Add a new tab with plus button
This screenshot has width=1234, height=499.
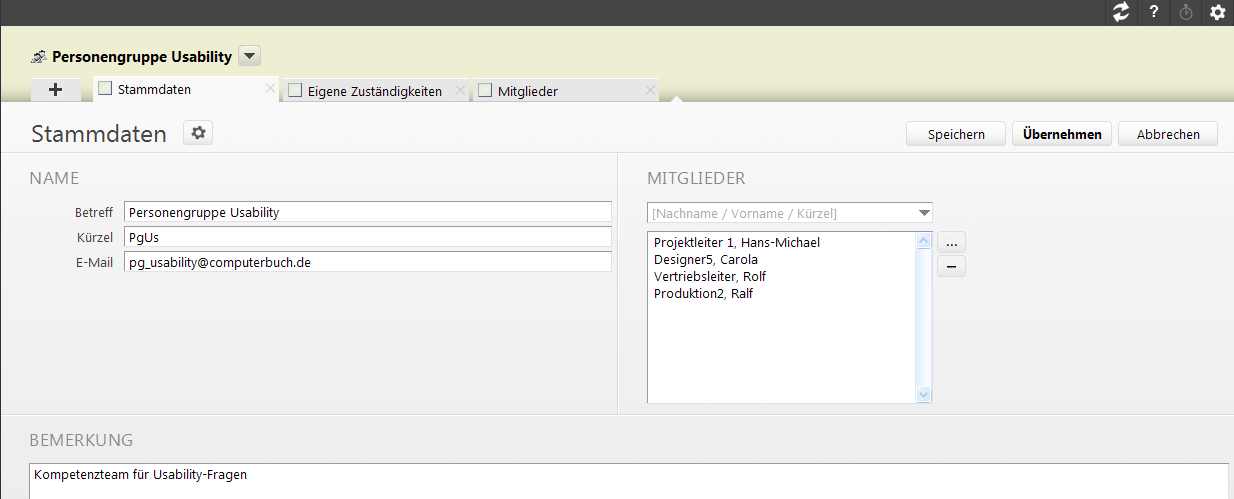pos(56,90)
